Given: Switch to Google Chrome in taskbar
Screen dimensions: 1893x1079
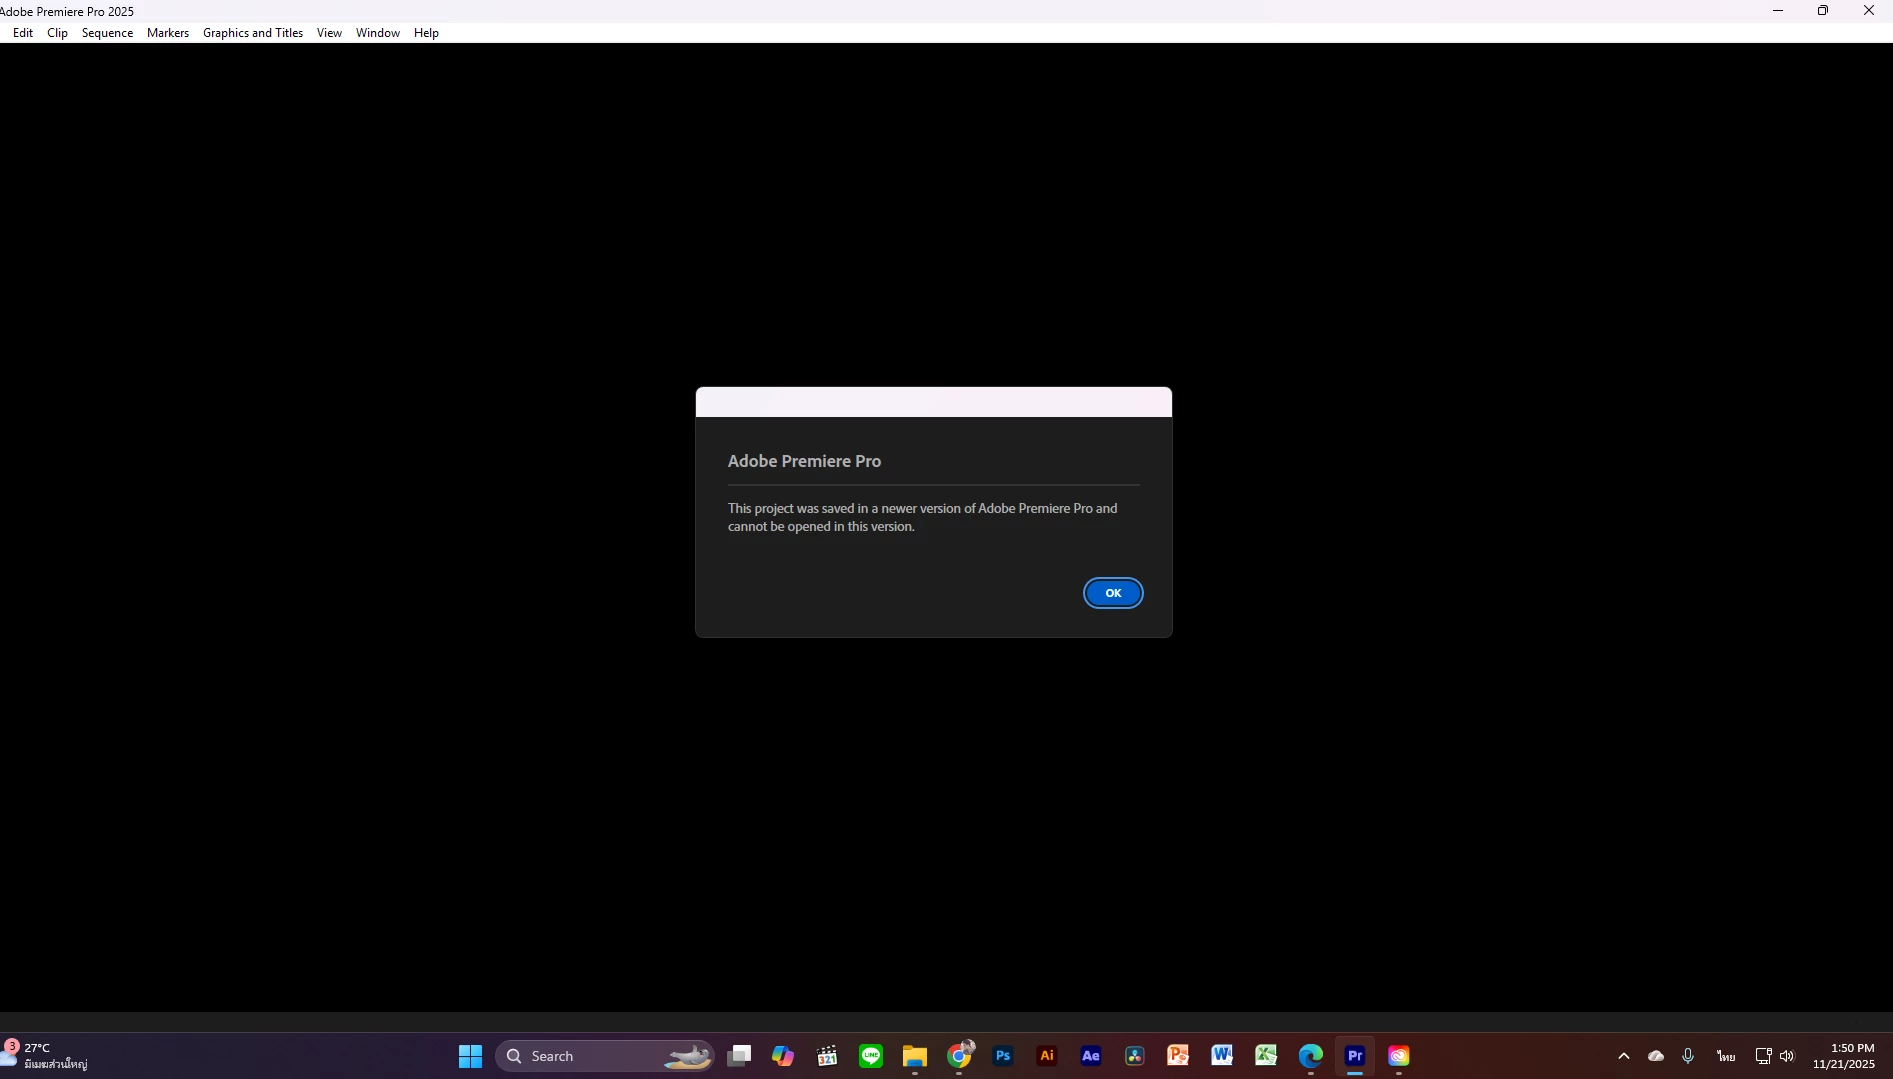Looking at the screenshot, I should pos(959,1056).
